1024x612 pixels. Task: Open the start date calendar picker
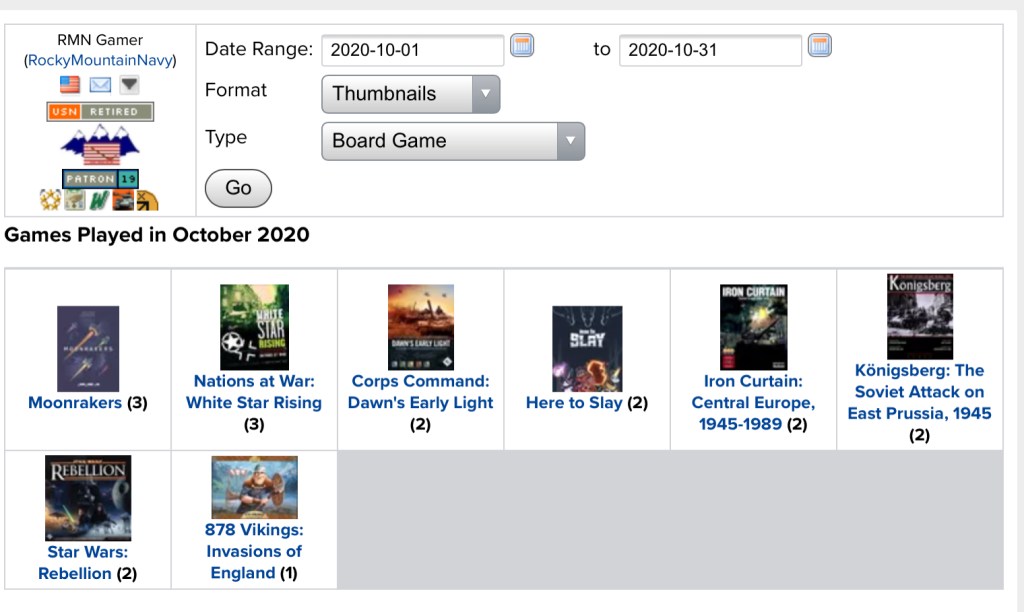click(x=522, y=45)
